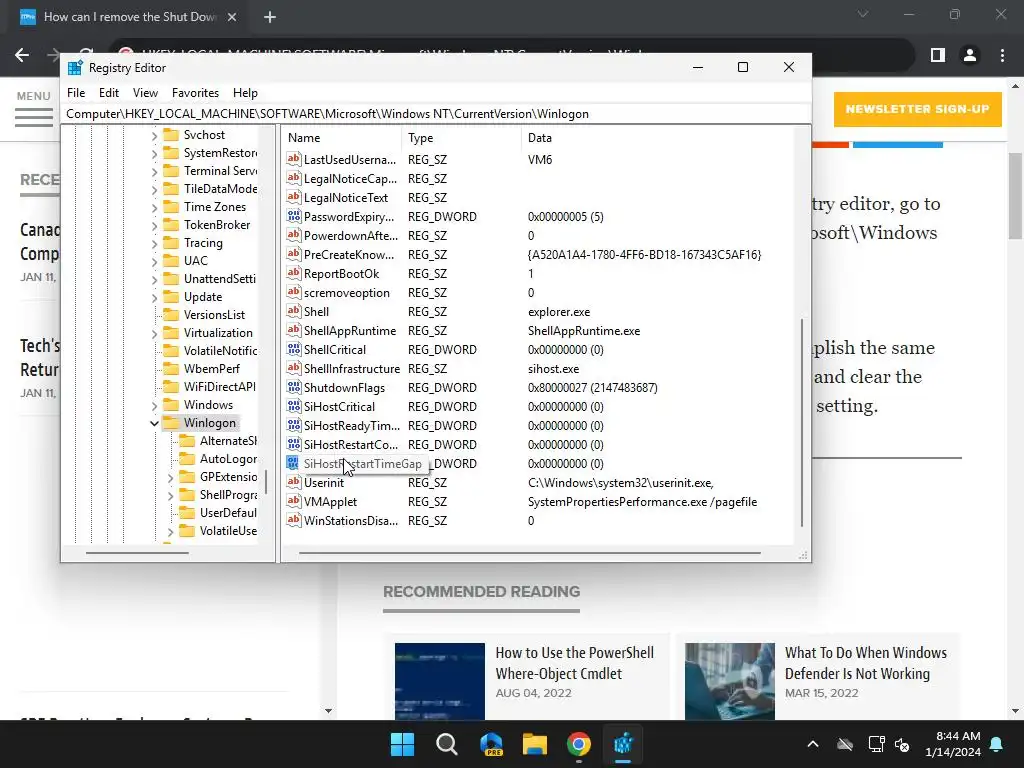This screenshot has width=1024, height=768.
Task: Click the PowerShell article thumbnail image
Action: point(440,681)
